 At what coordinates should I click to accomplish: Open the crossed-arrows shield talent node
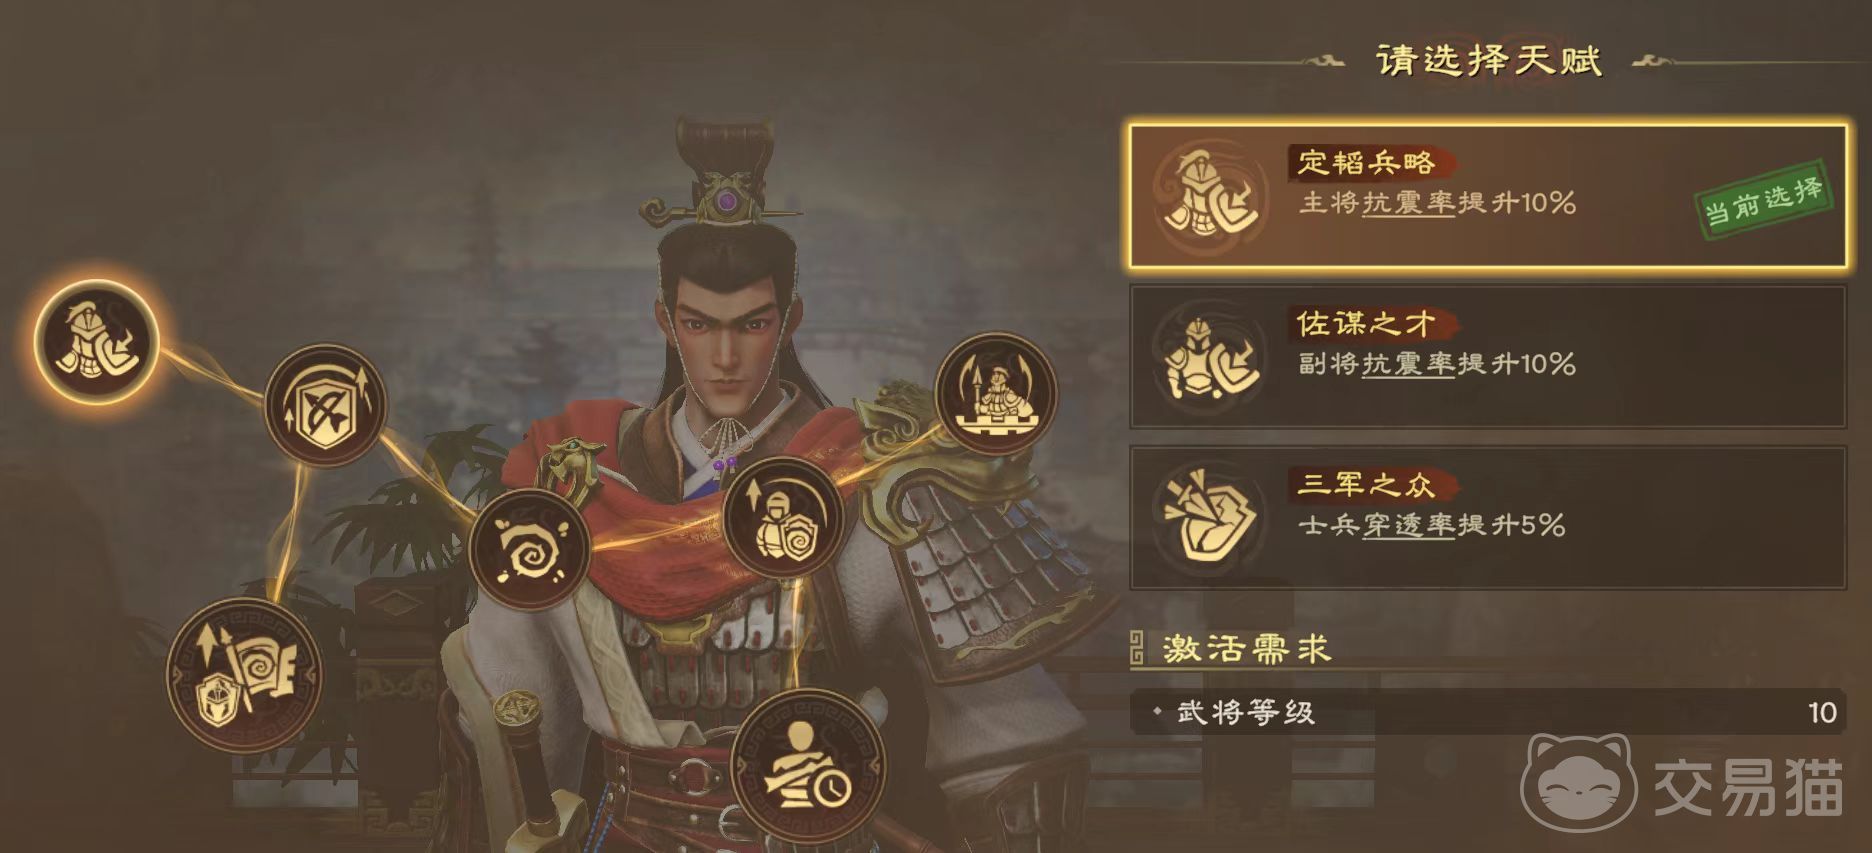[x=325, y=404]
